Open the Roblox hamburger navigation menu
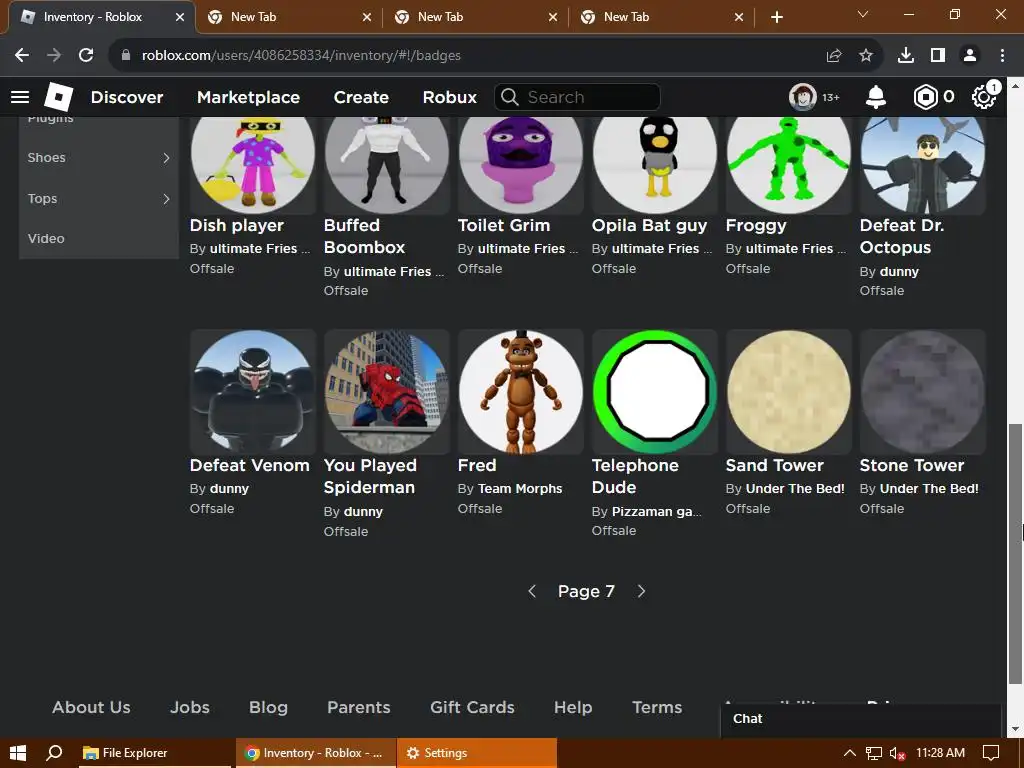 click(20, 97)
